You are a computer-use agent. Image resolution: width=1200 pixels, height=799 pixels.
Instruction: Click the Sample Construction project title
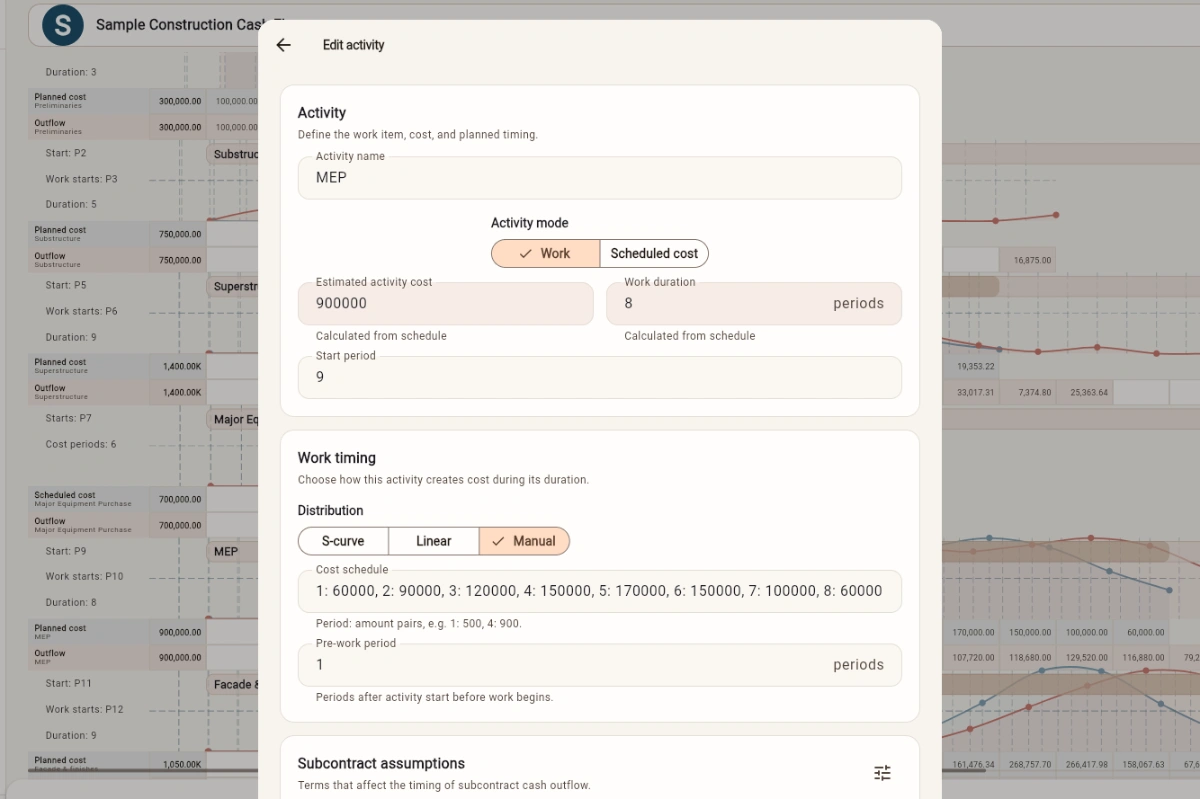pos(178,25)
